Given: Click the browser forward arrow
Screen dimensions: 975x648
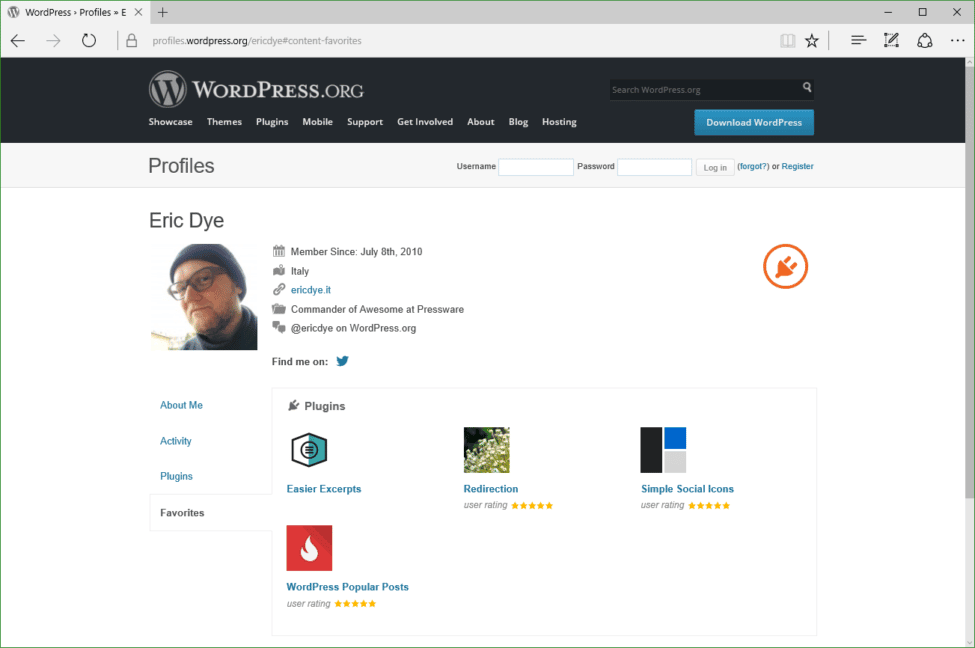Looking at the screenshot, I should (x=53, y=41).
